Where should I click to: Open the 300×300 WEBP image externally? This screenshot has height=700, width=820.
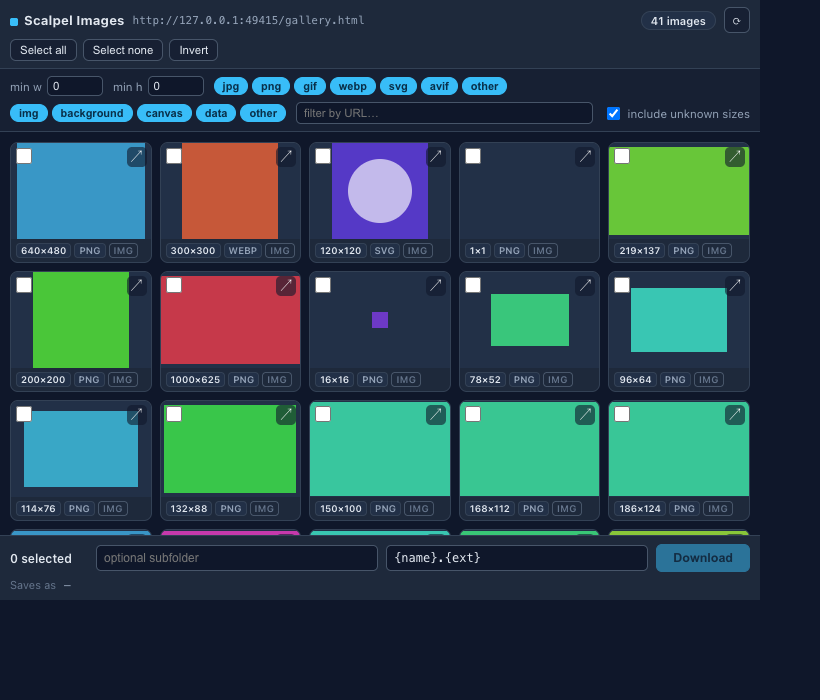tap(286, 156)
